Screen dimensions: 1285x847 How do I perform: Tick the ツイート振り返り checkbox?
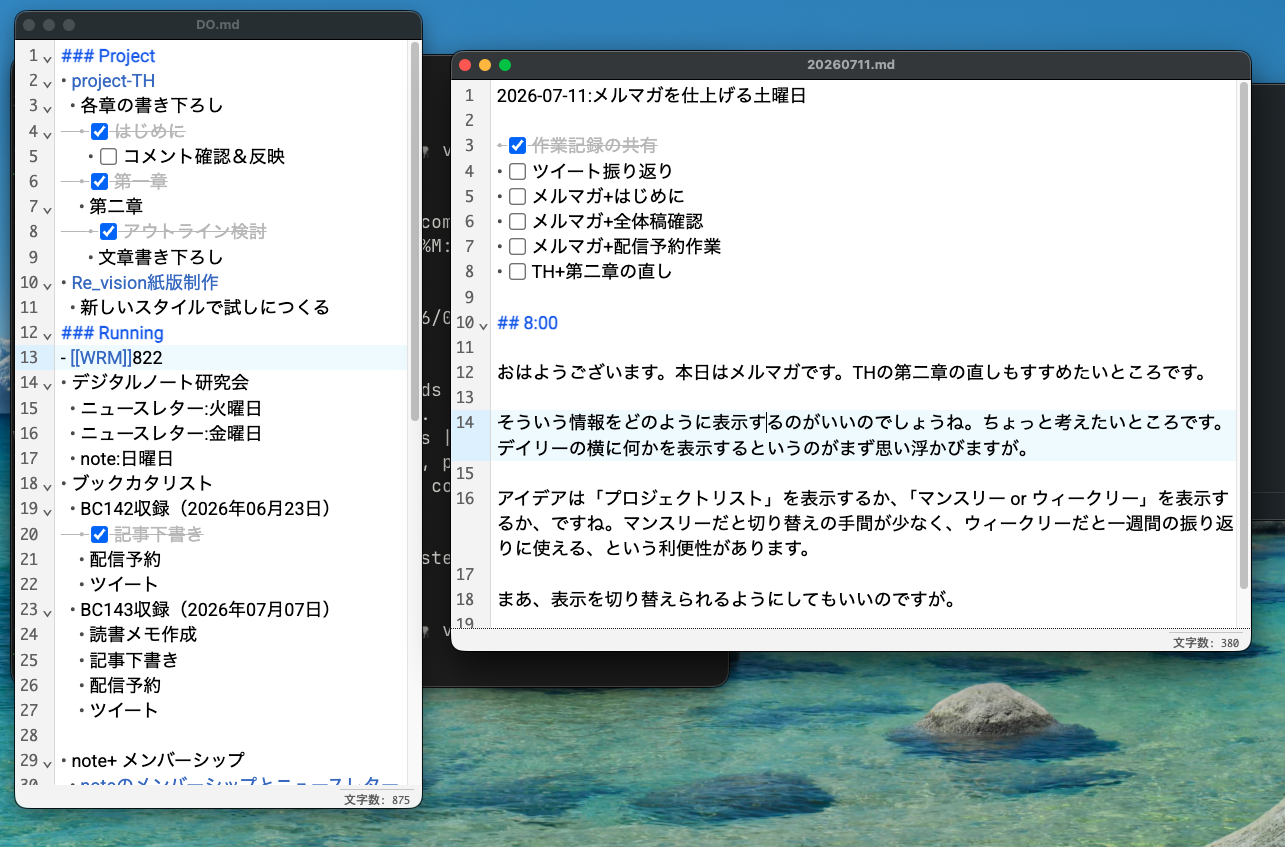517,171
